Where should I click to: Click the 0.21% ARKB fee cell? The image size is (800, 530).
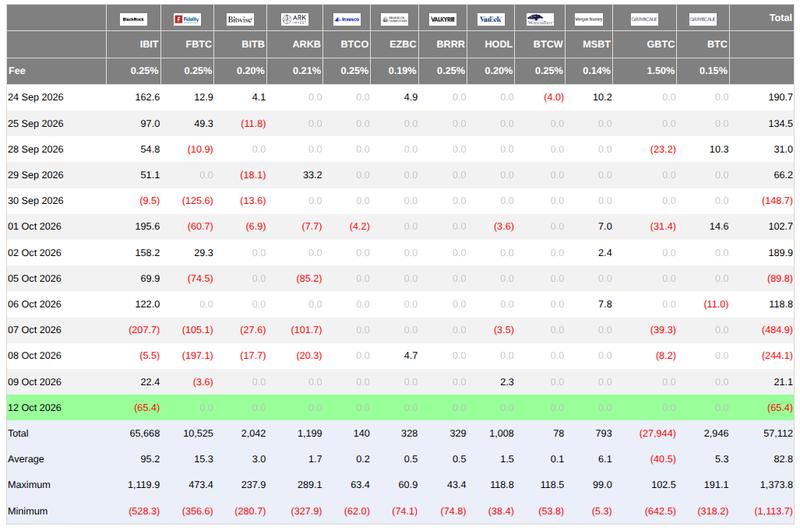pos(307,71)
